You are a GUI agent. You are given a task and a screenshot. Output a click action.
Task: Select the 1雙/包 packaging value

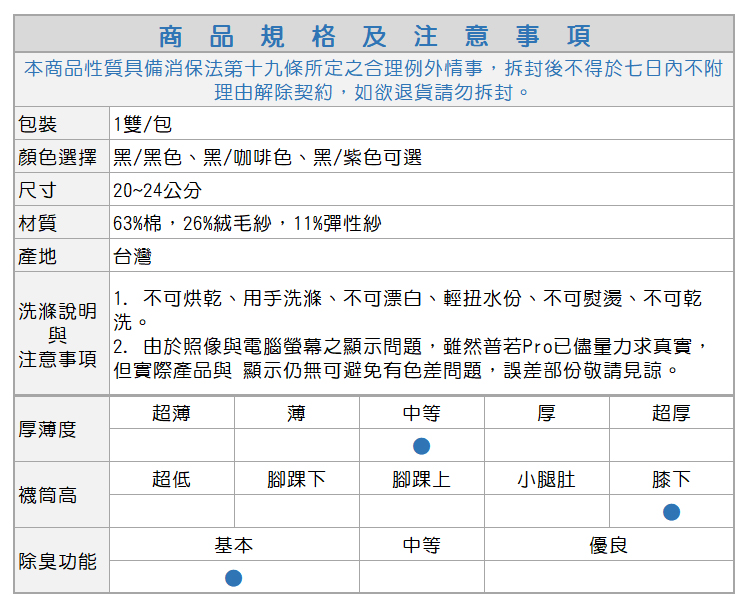[142, 124]
